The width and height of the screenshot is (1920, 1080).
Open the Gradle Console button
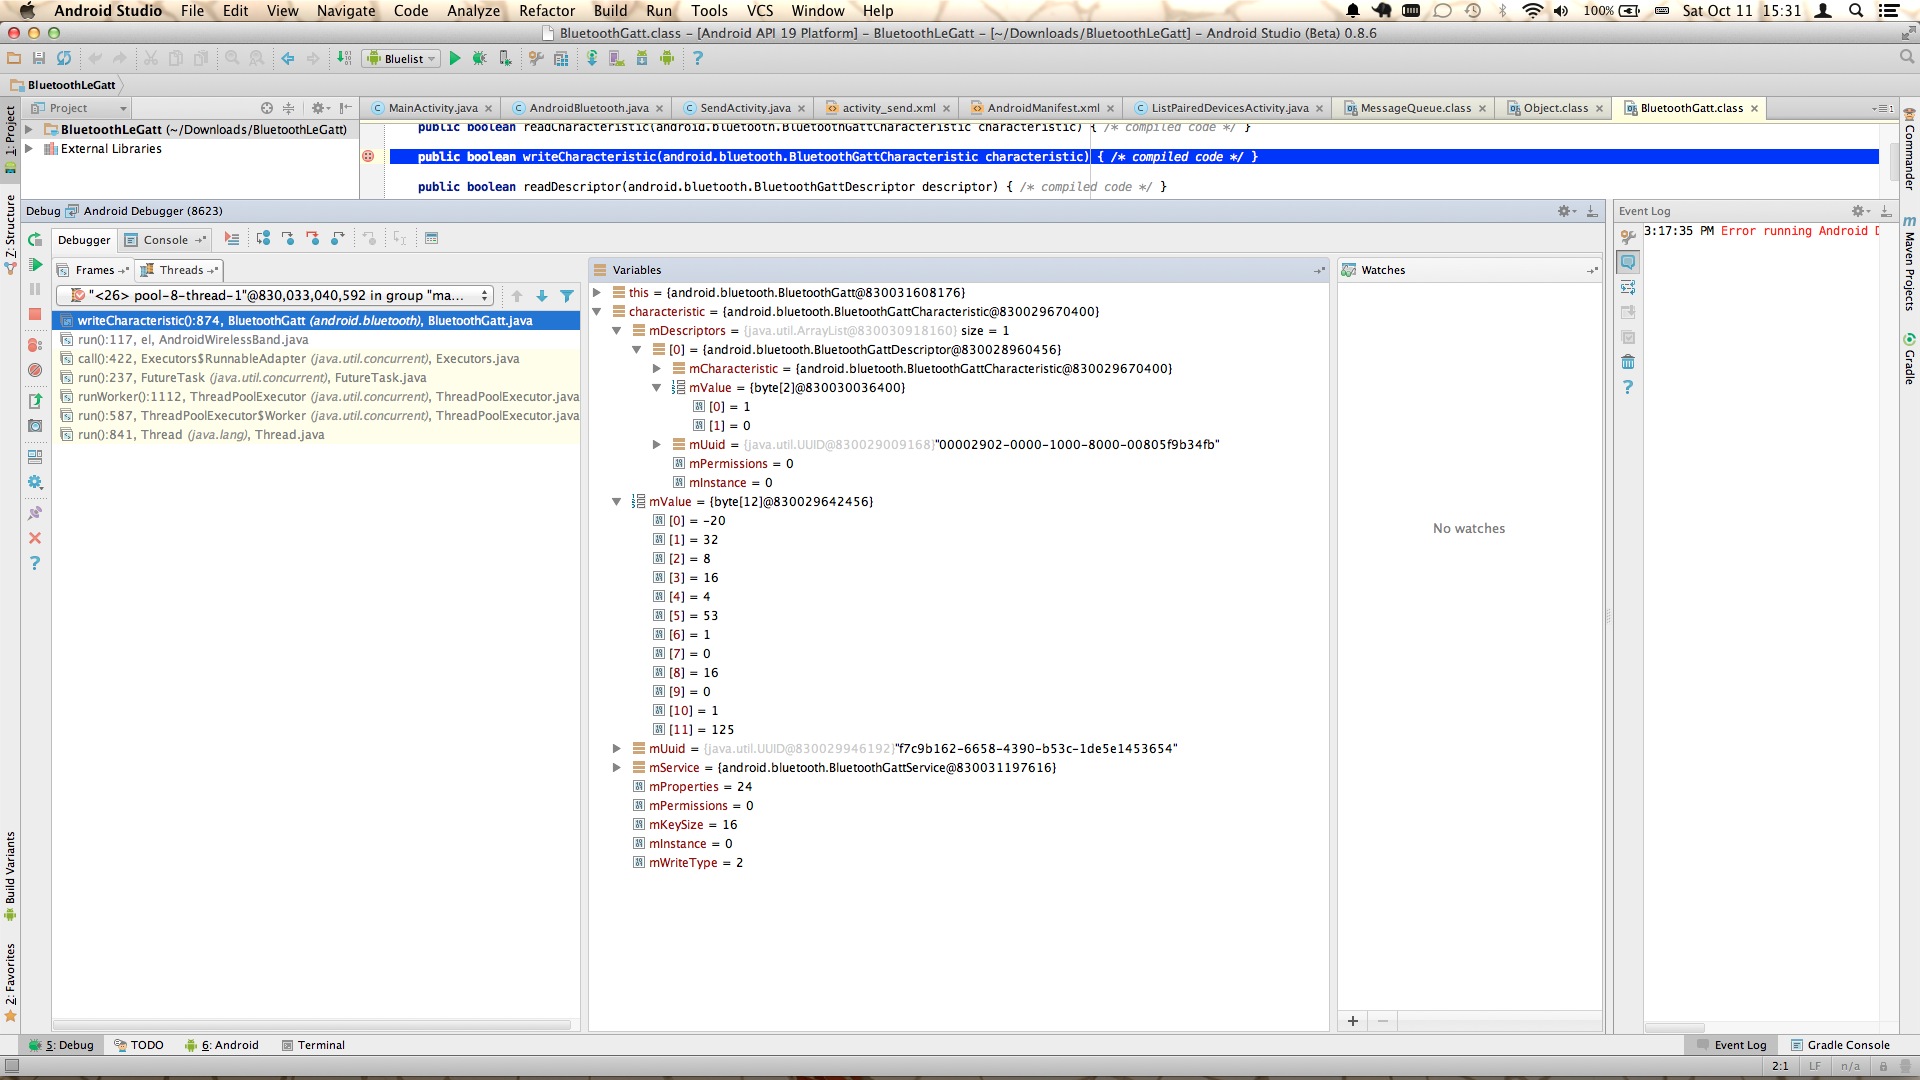pyautogui.click(x=1840, y=1045)
